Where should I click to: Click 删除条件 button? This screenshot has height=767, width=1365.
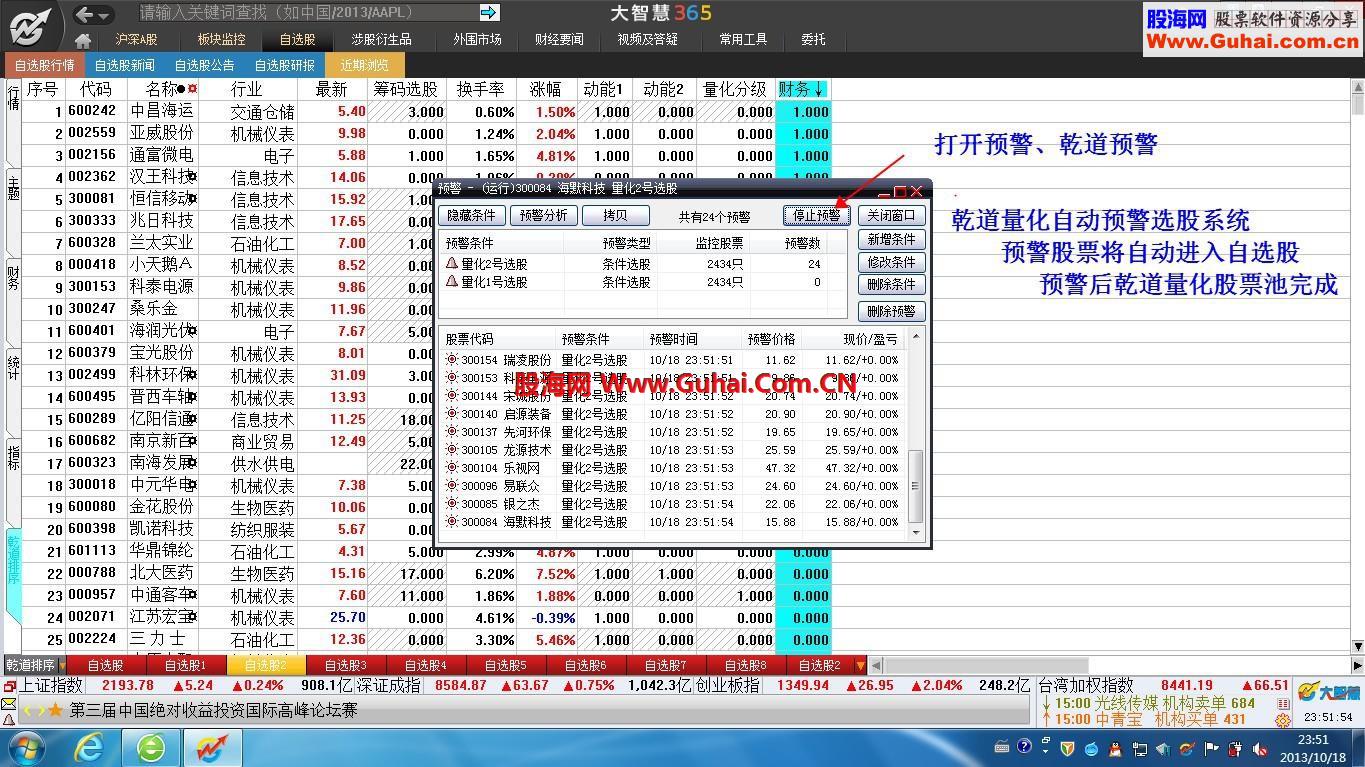tap(891, 285)
